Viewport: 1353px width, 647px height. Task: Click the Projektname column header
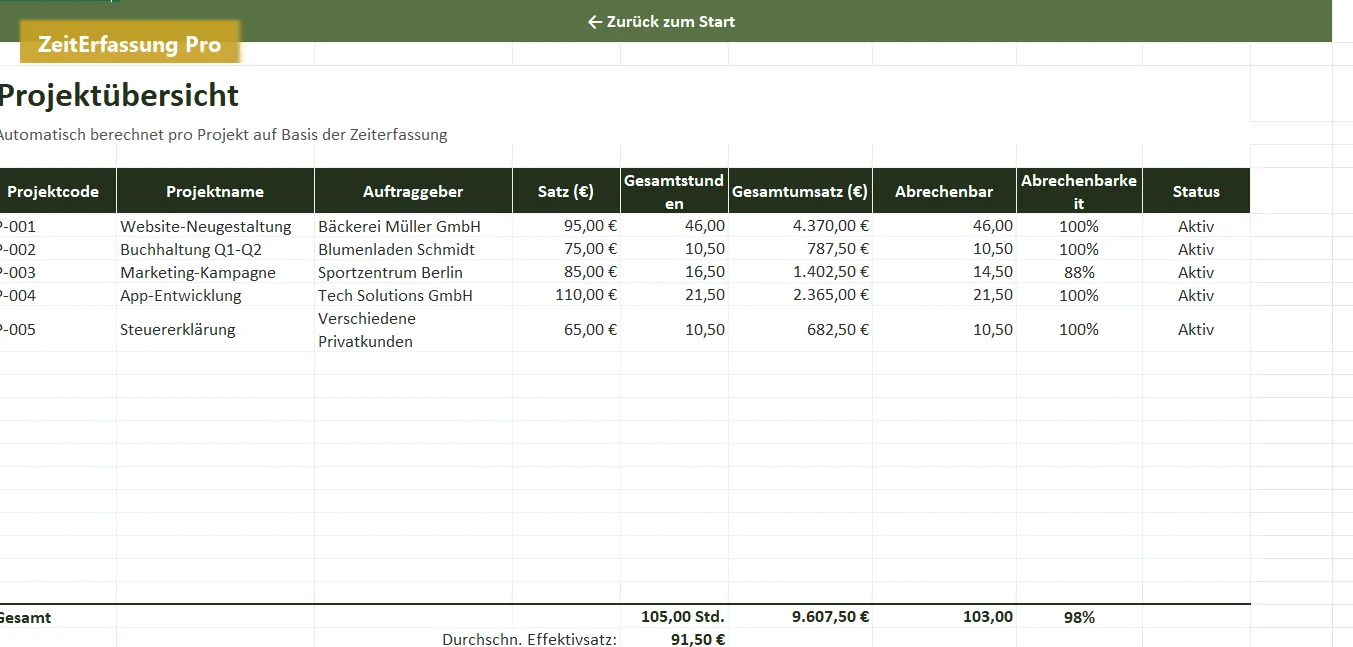pos(215,191)
